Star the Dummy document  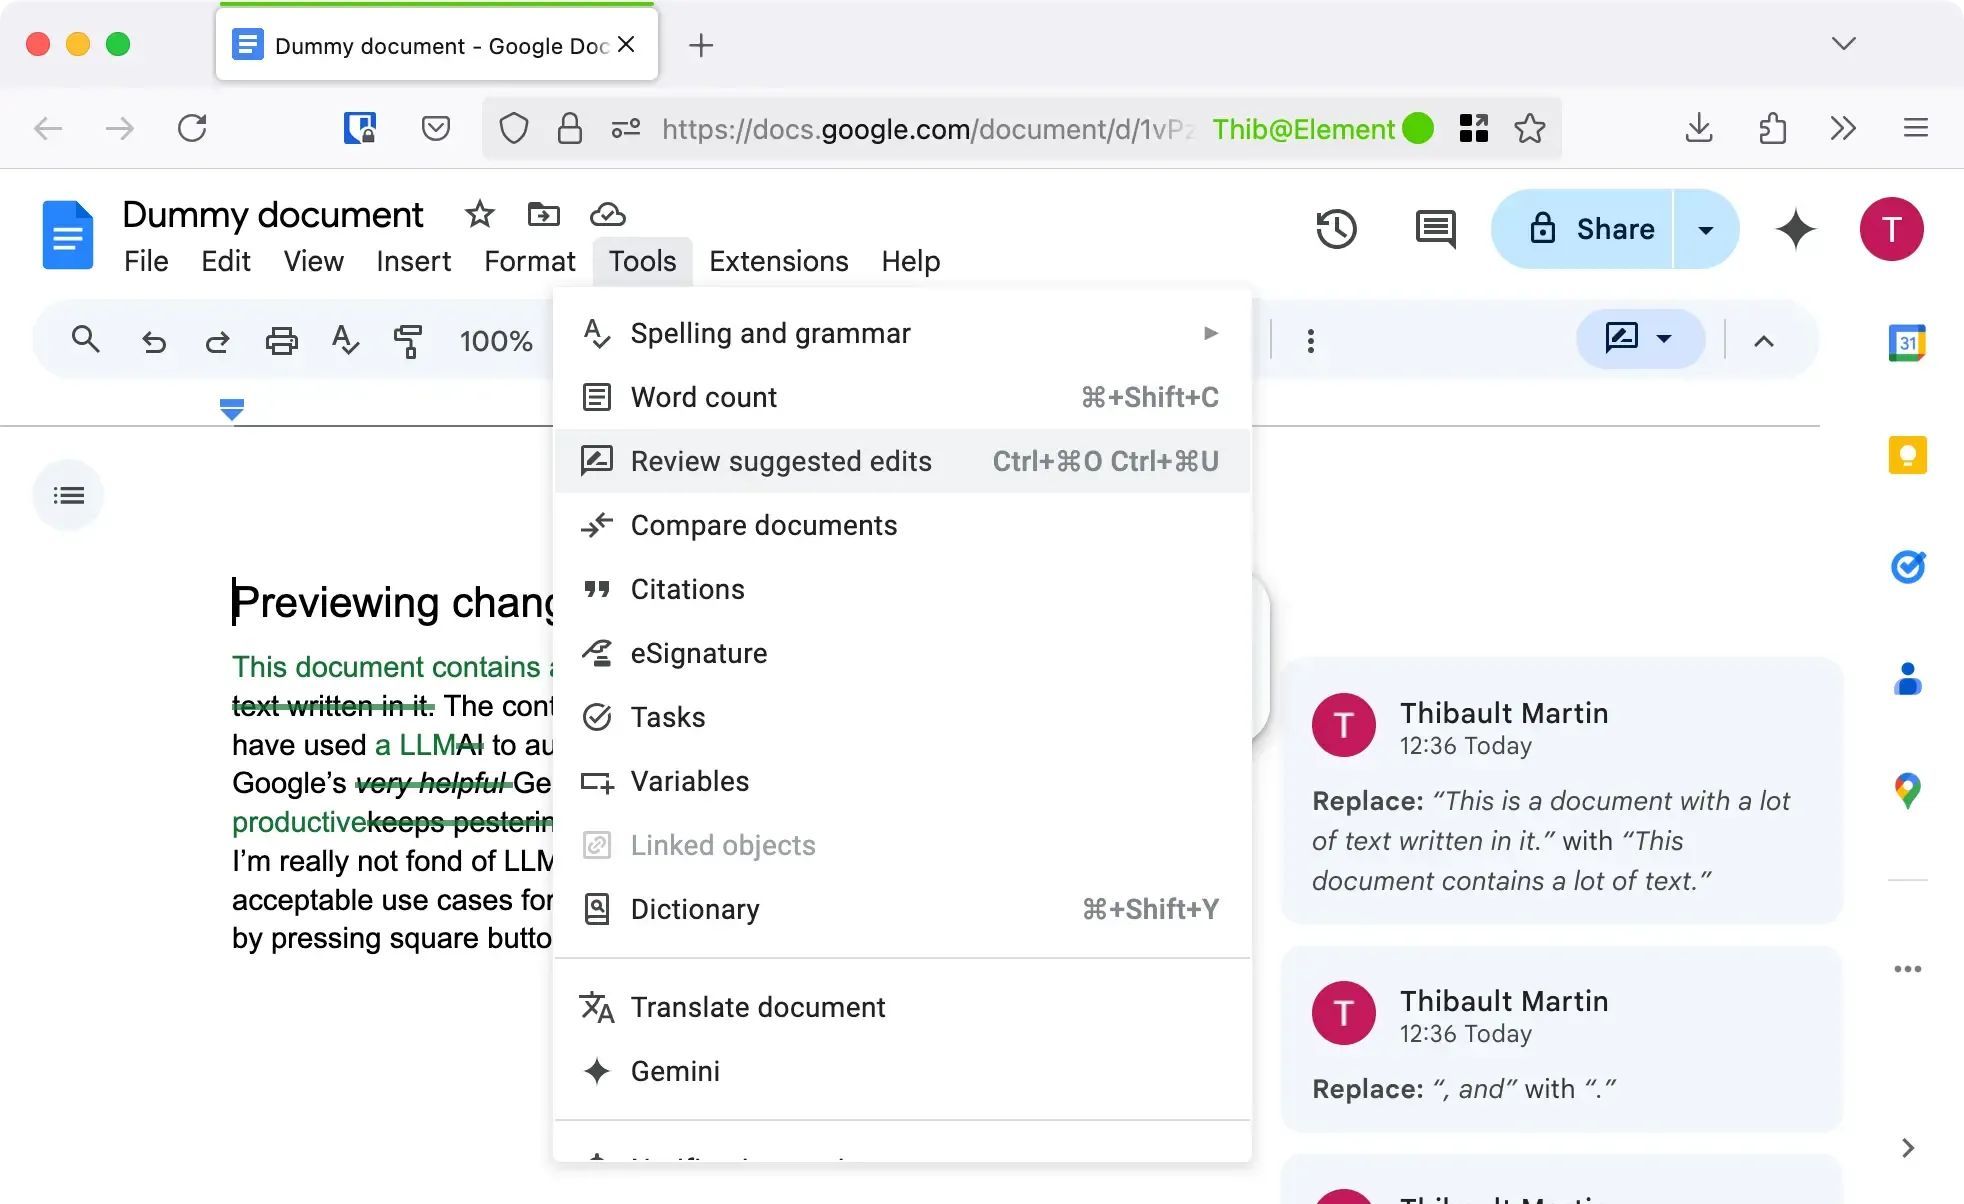click(479, 214)
